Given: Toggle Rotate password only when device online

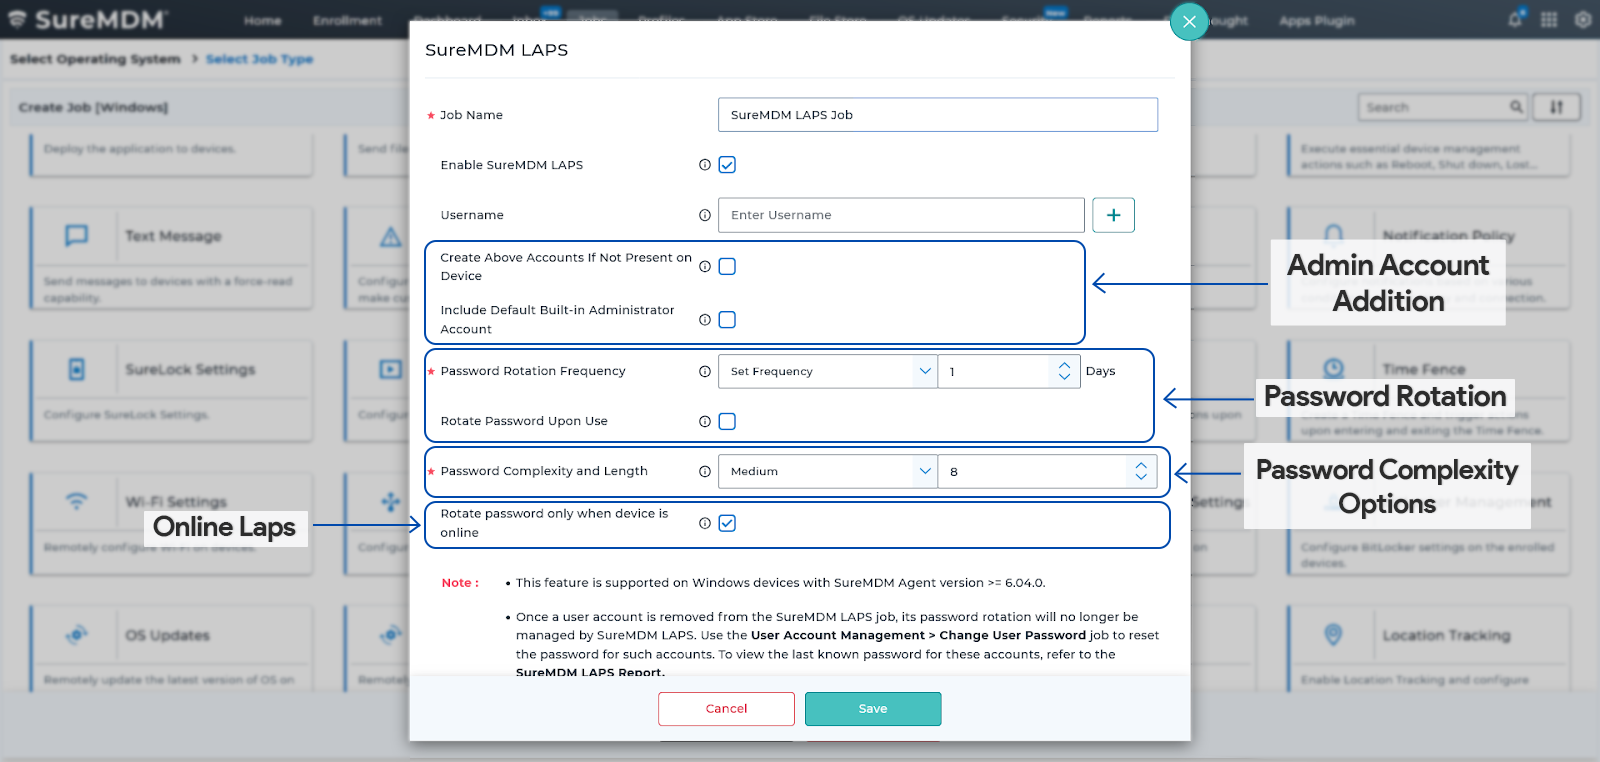Looking at the screenshot, I should [727, 523].
